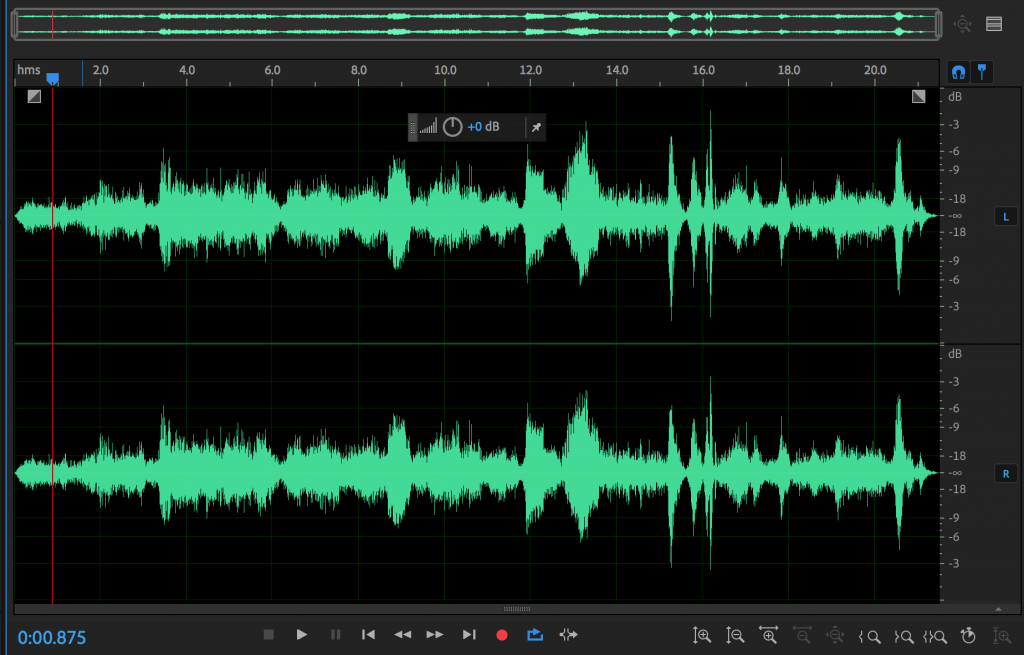Start recording with the red Record button
This screenshot has height=655, width=1024.
(x=502, y=635)
